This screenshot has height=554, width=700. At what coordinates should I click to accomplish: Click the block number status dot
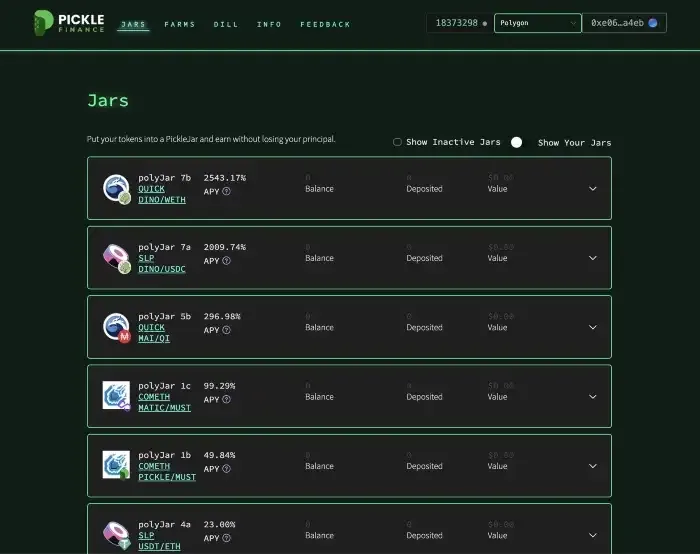(485, 24)
